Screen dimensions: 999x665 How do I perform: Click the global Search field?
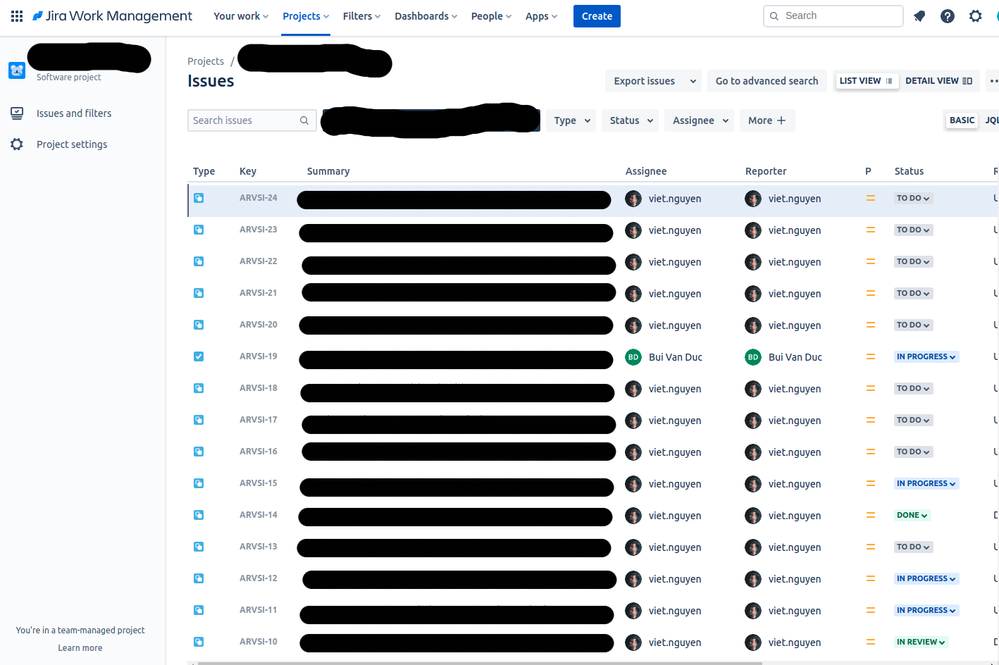(833, 16)
